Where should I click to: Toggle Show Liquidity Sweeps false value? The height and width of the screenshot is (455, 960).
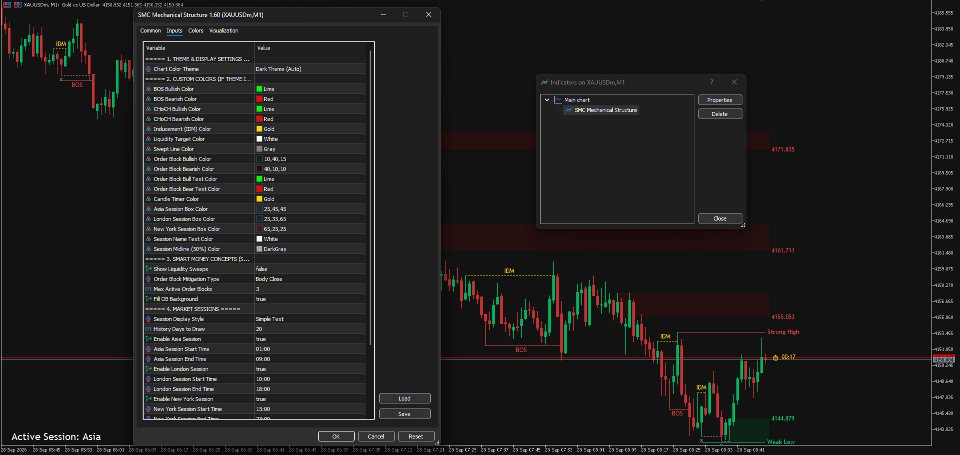[310, 269]
